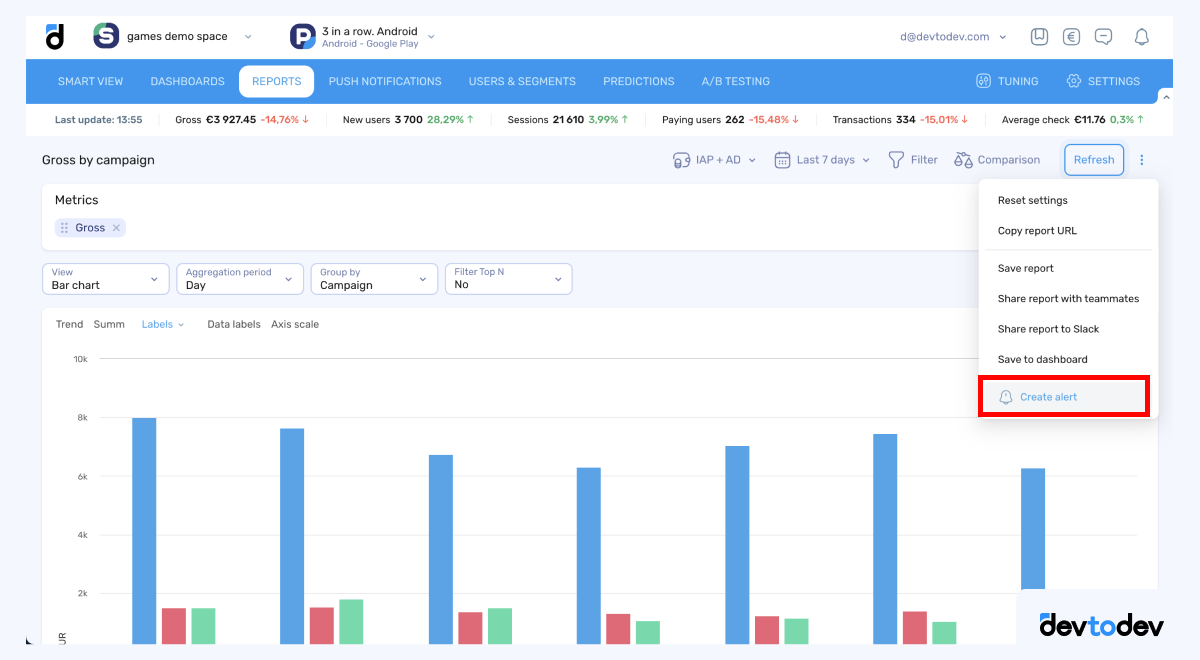Screen dimensions: 1200x660
Task: Toggle the Trend chart option
Action: 69,324
